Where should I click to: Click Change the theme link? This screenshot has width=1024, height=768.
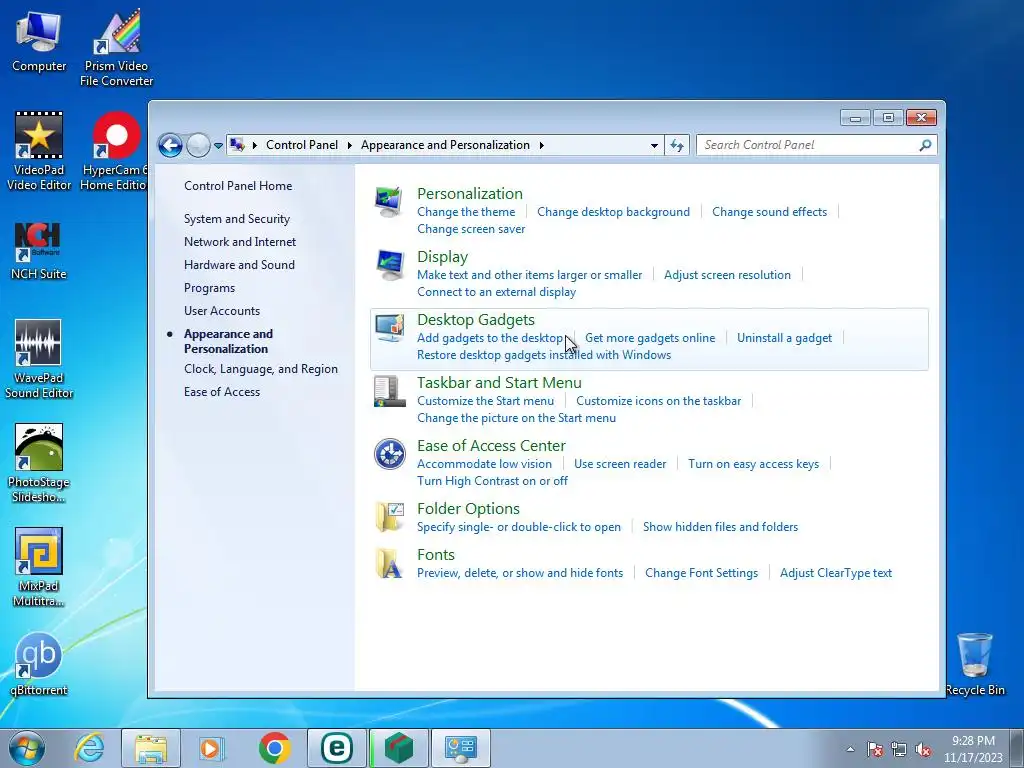(466, 212)
